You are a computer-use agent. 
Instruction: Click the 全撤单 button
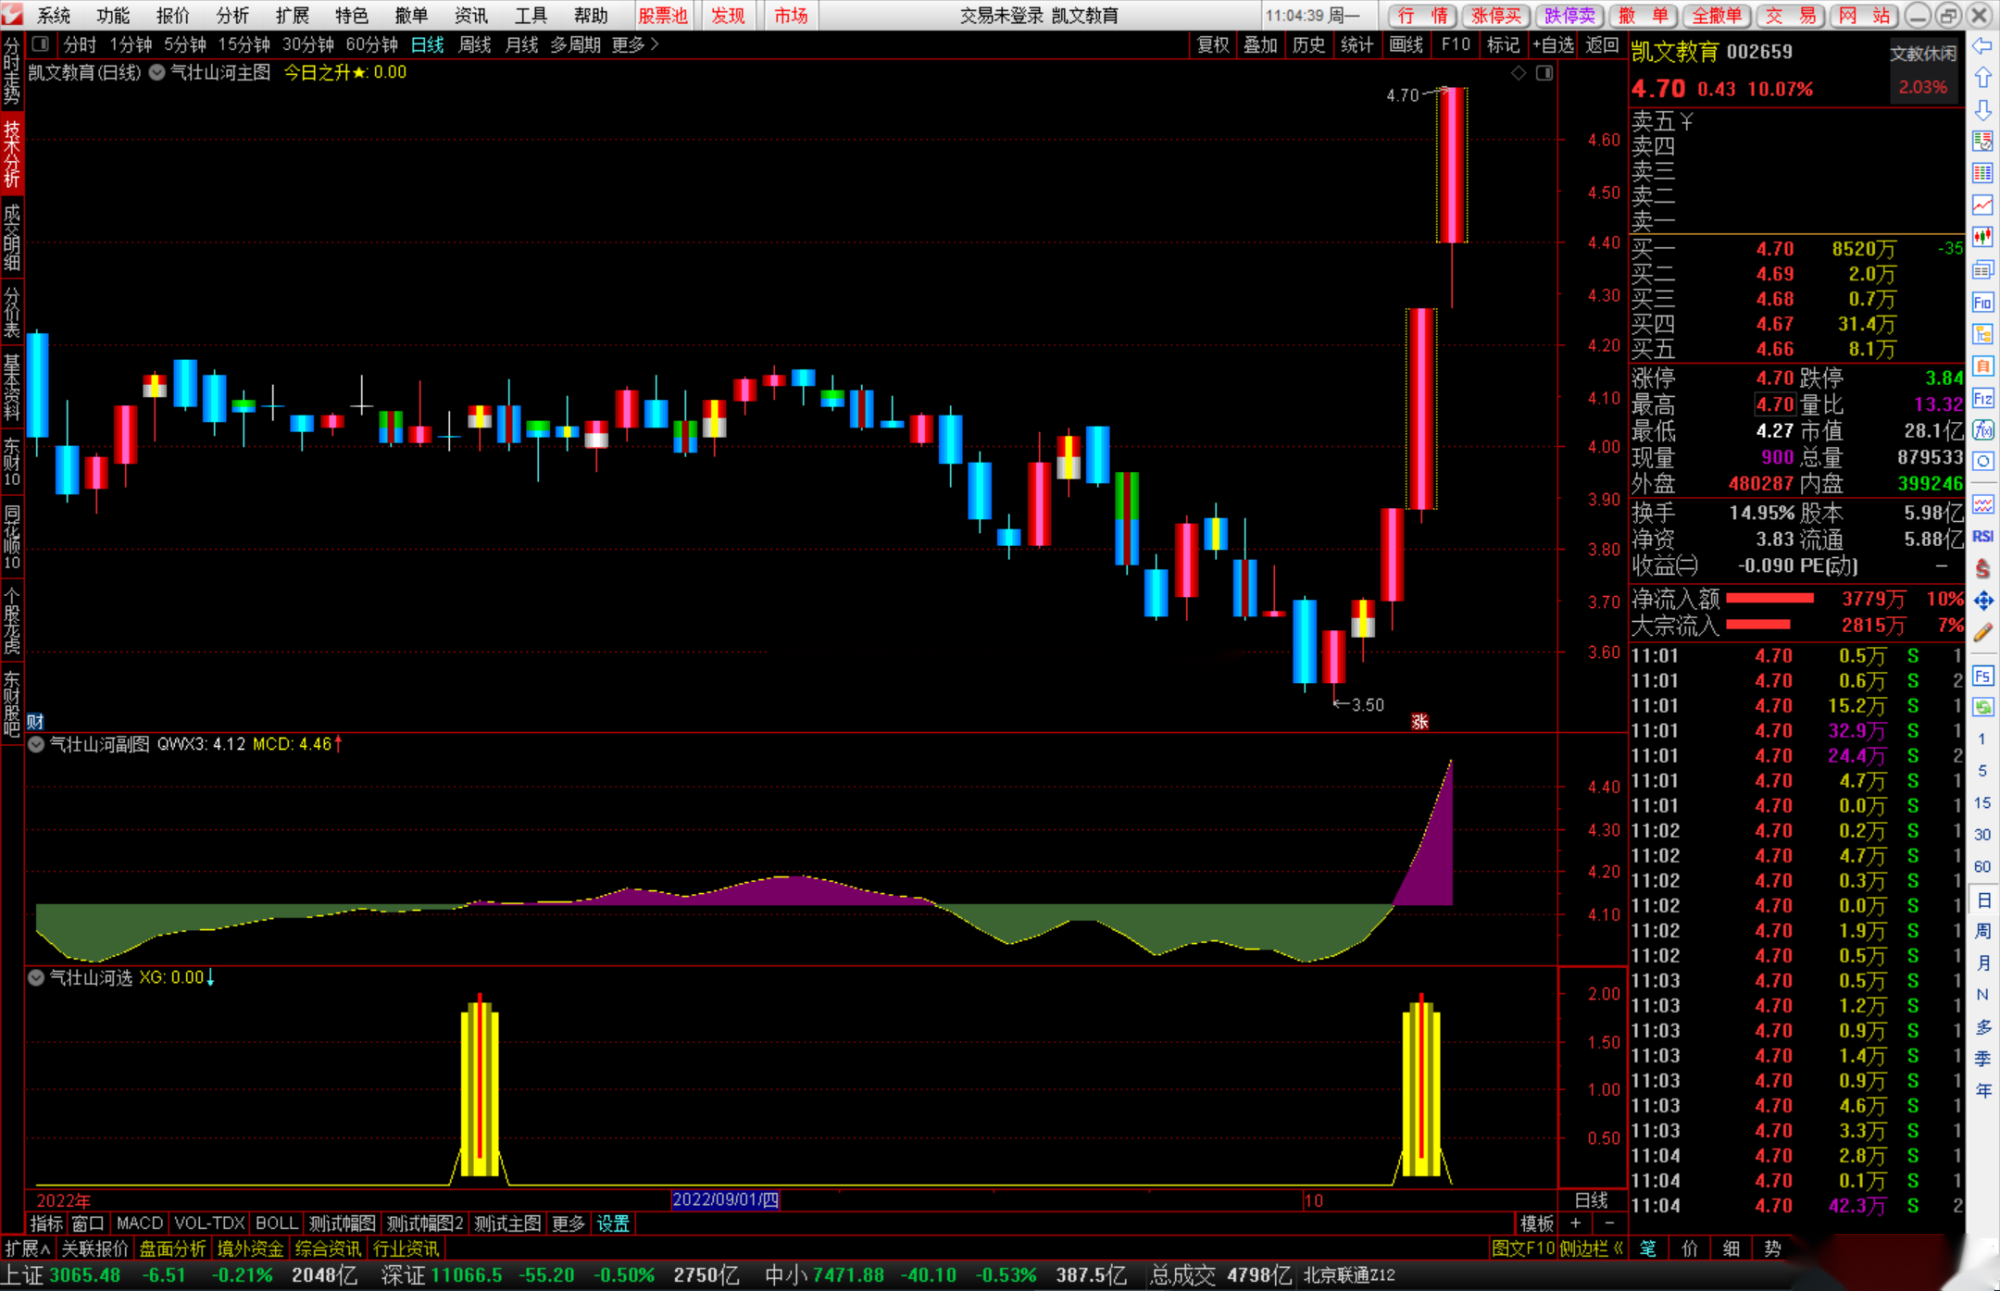pos(1716,15)
